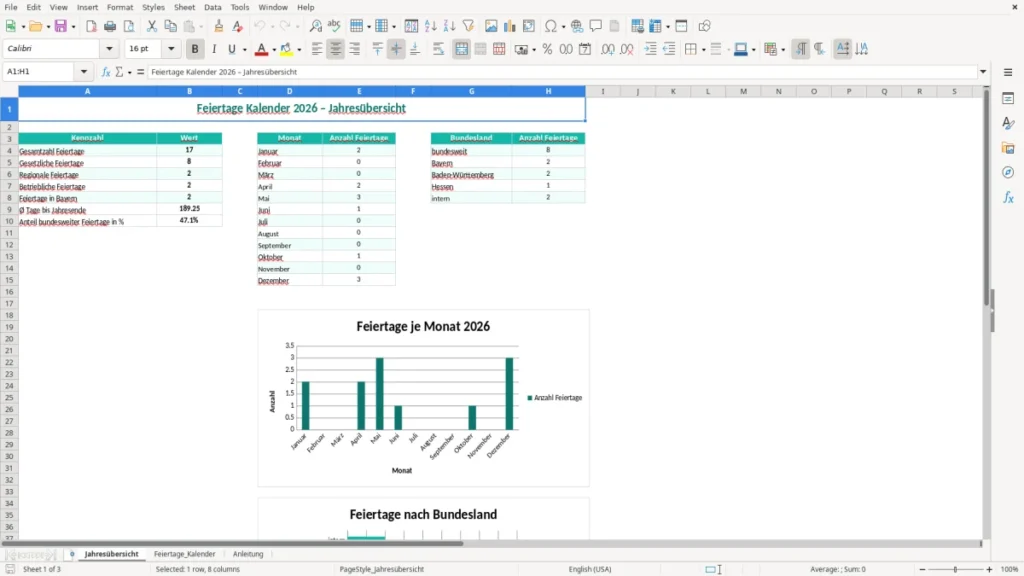Toggle Align Right

[355, 49]
